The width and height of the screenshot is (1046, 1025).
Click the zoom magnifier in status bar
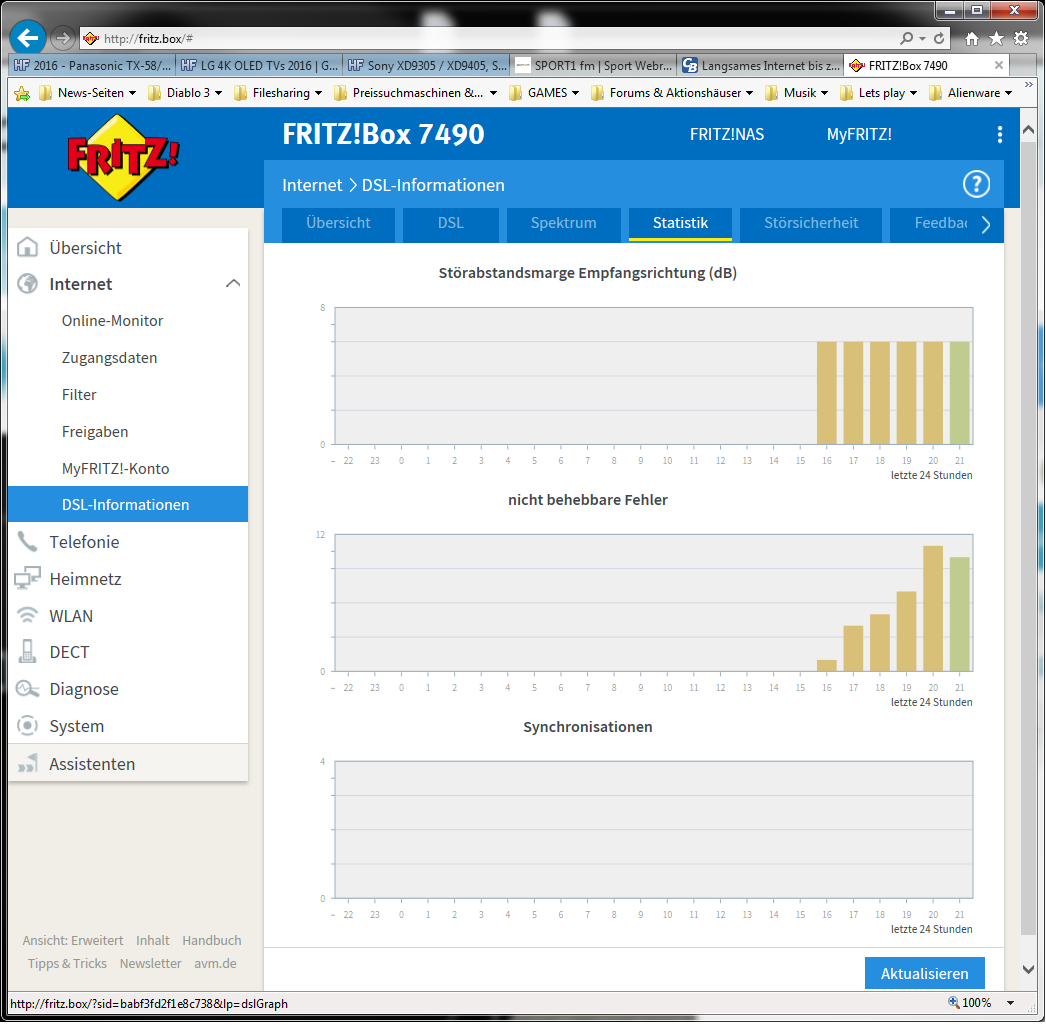953,1003
